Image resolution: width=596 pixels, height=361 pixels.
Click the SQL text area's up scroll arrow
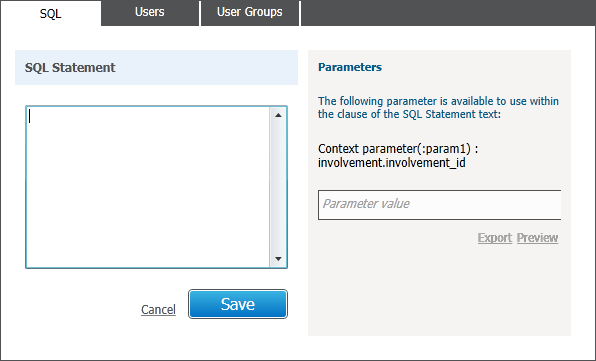(x=278, y=115)
